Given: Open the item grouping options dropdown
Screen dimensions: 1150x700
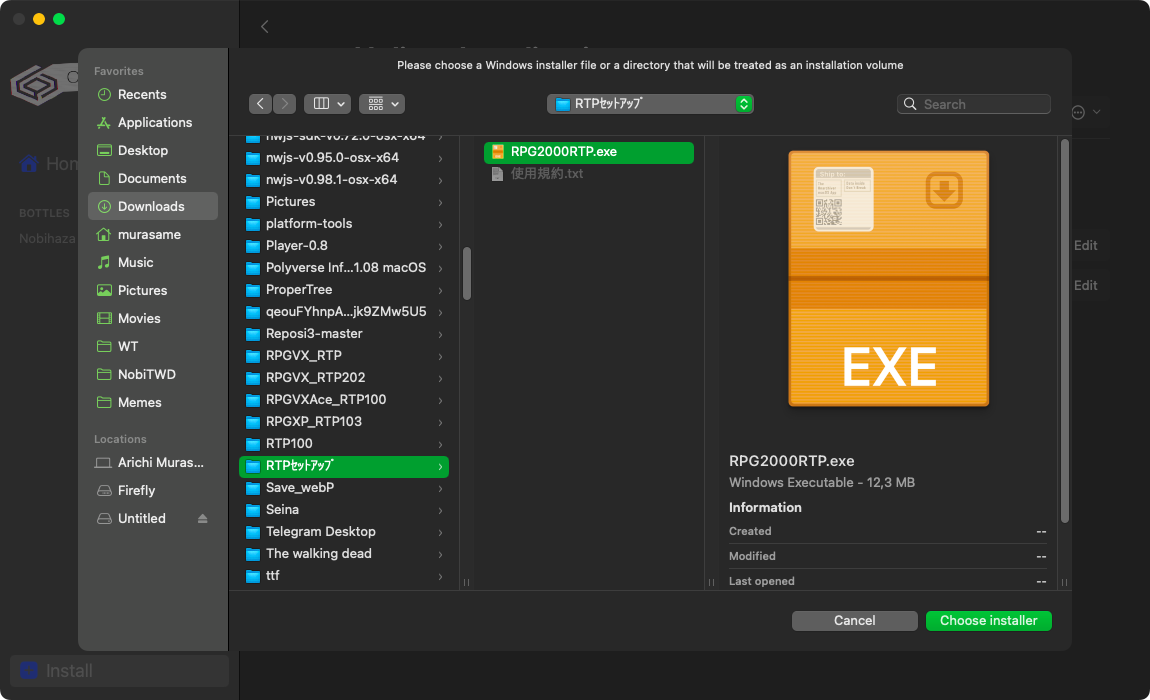Looking at the screenshot, I should pyautogui.click(x=381, y=104).
